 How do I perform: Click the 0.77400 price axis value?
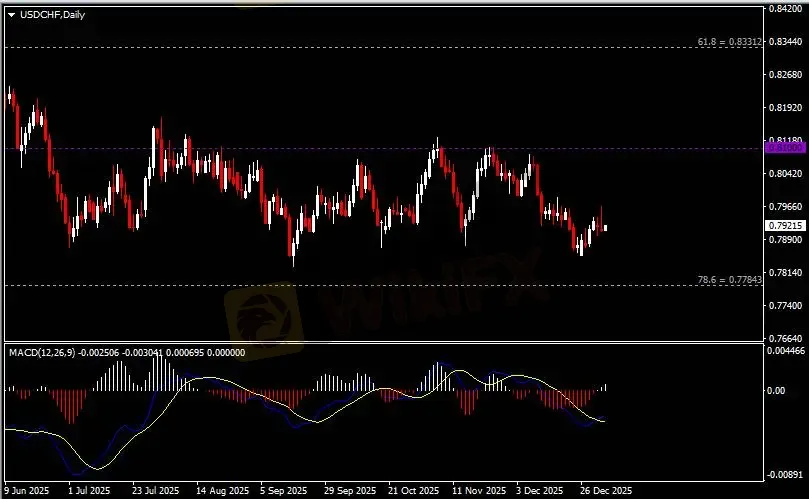pos(785,306)
